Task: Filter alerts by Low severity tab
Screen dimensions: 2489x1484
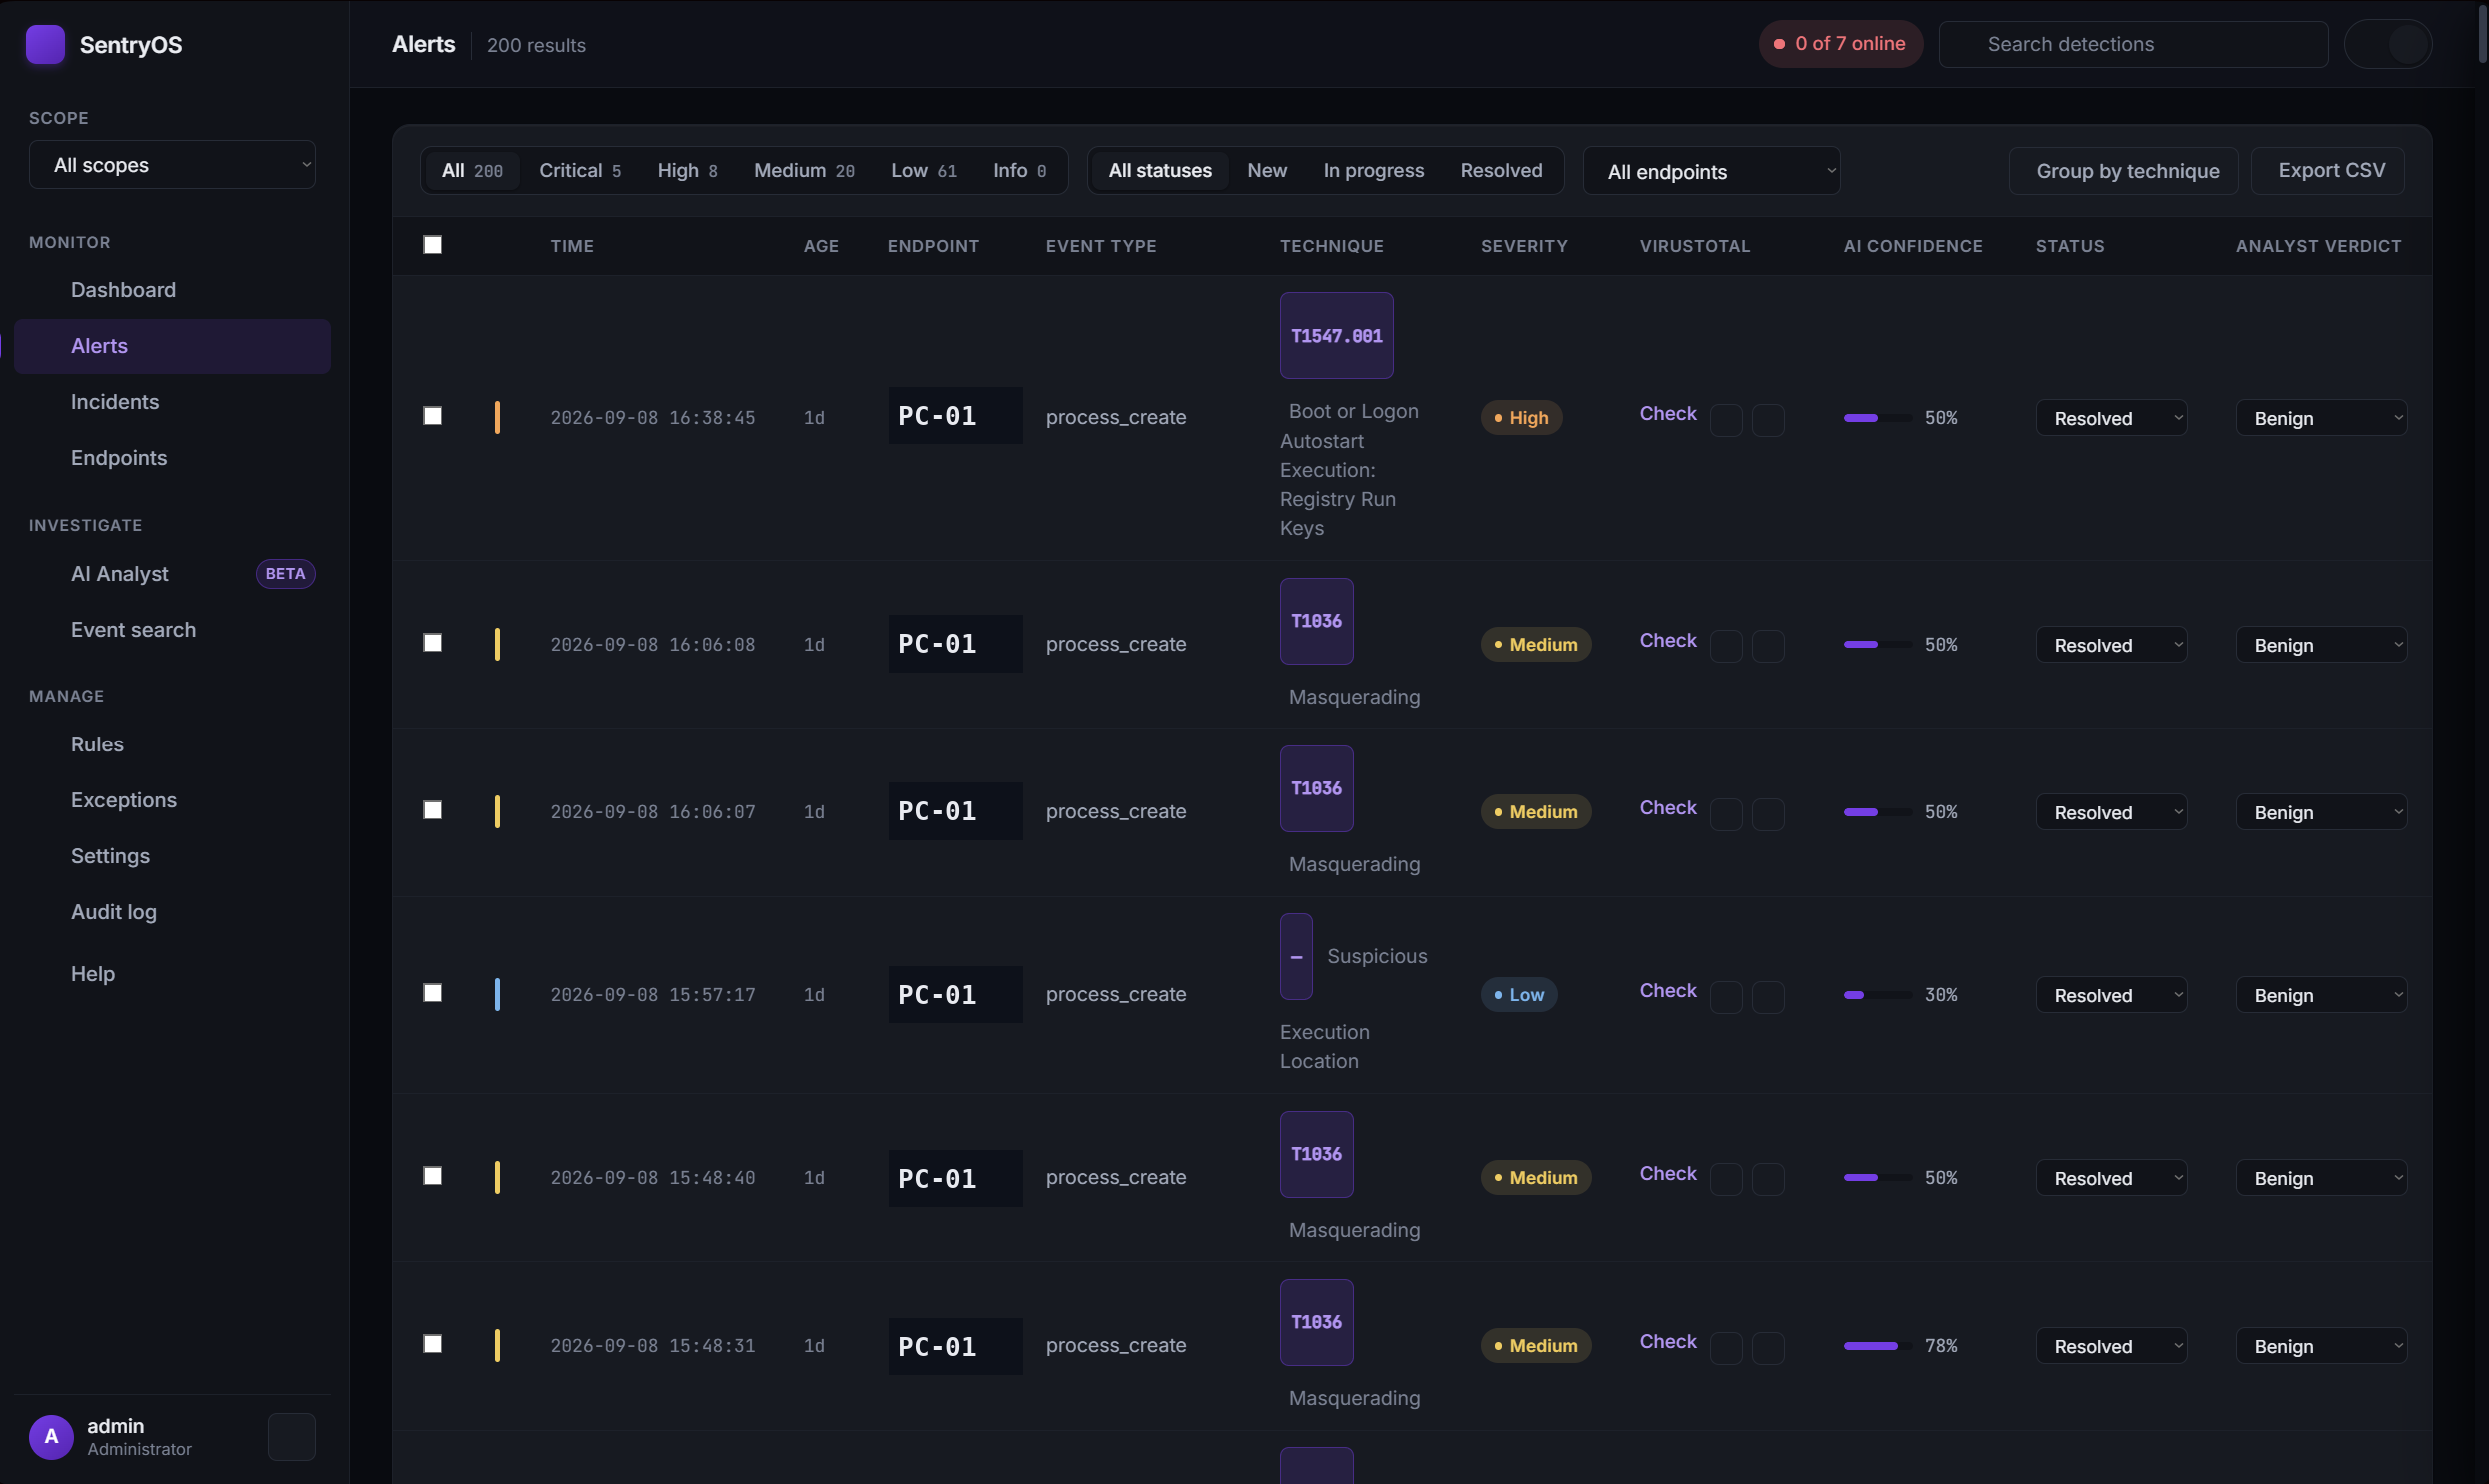Action: pyautogui.click(x=923, y=170)
